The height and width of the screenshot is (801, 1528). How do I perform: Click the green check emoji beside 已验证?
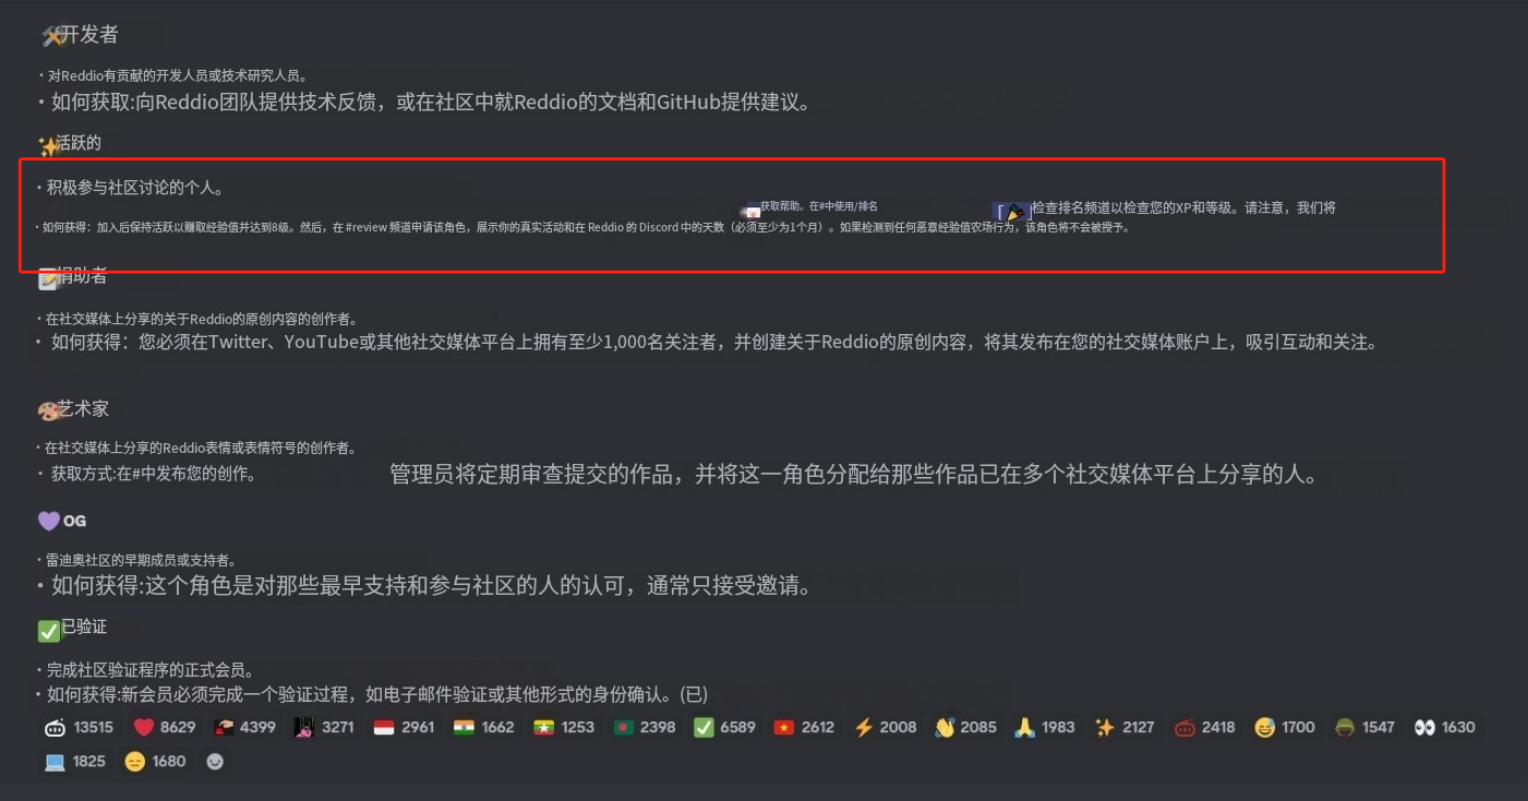(49, 631)
